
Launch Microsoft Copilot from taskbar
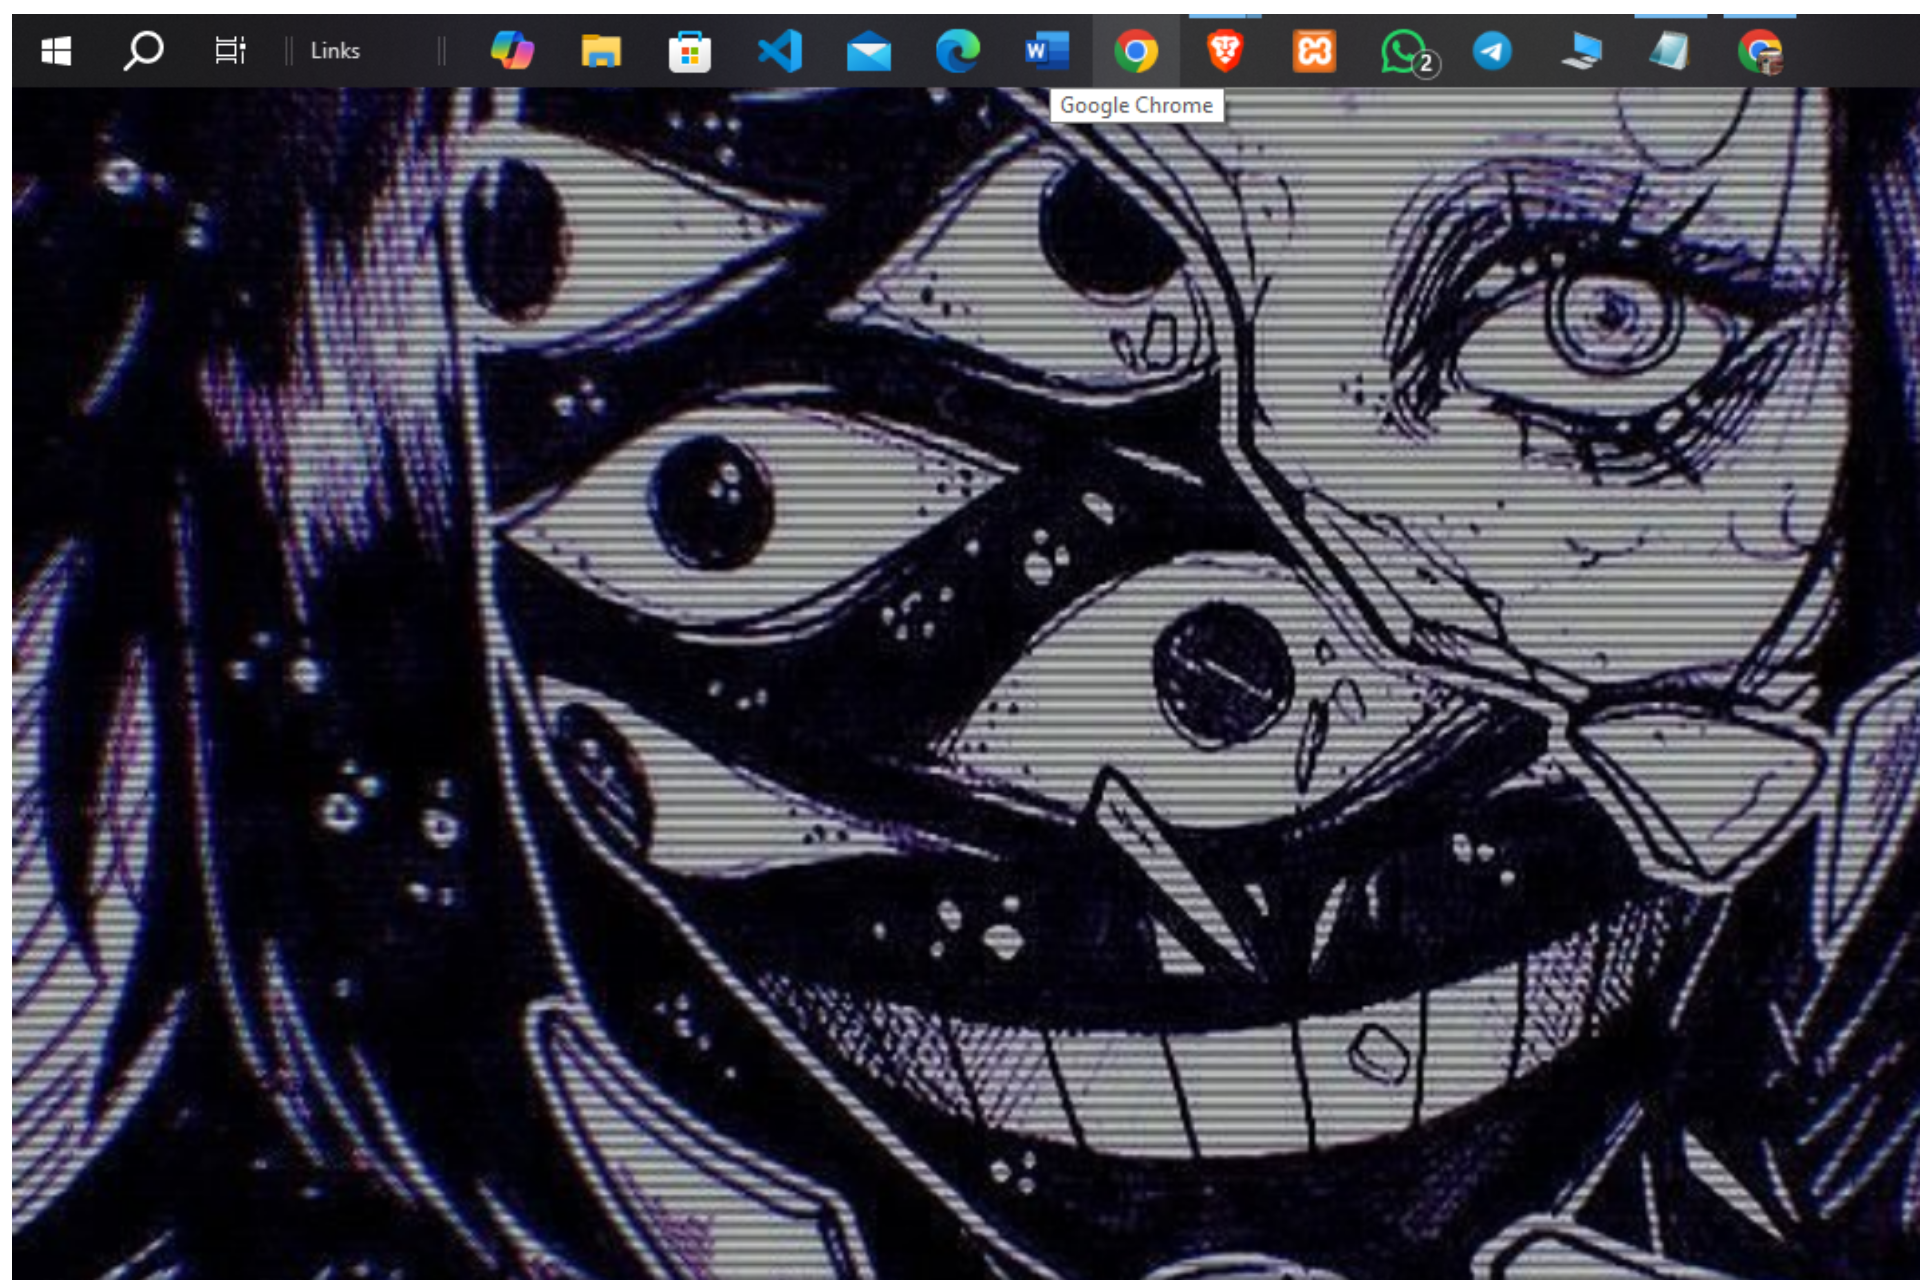click(512, 50)
